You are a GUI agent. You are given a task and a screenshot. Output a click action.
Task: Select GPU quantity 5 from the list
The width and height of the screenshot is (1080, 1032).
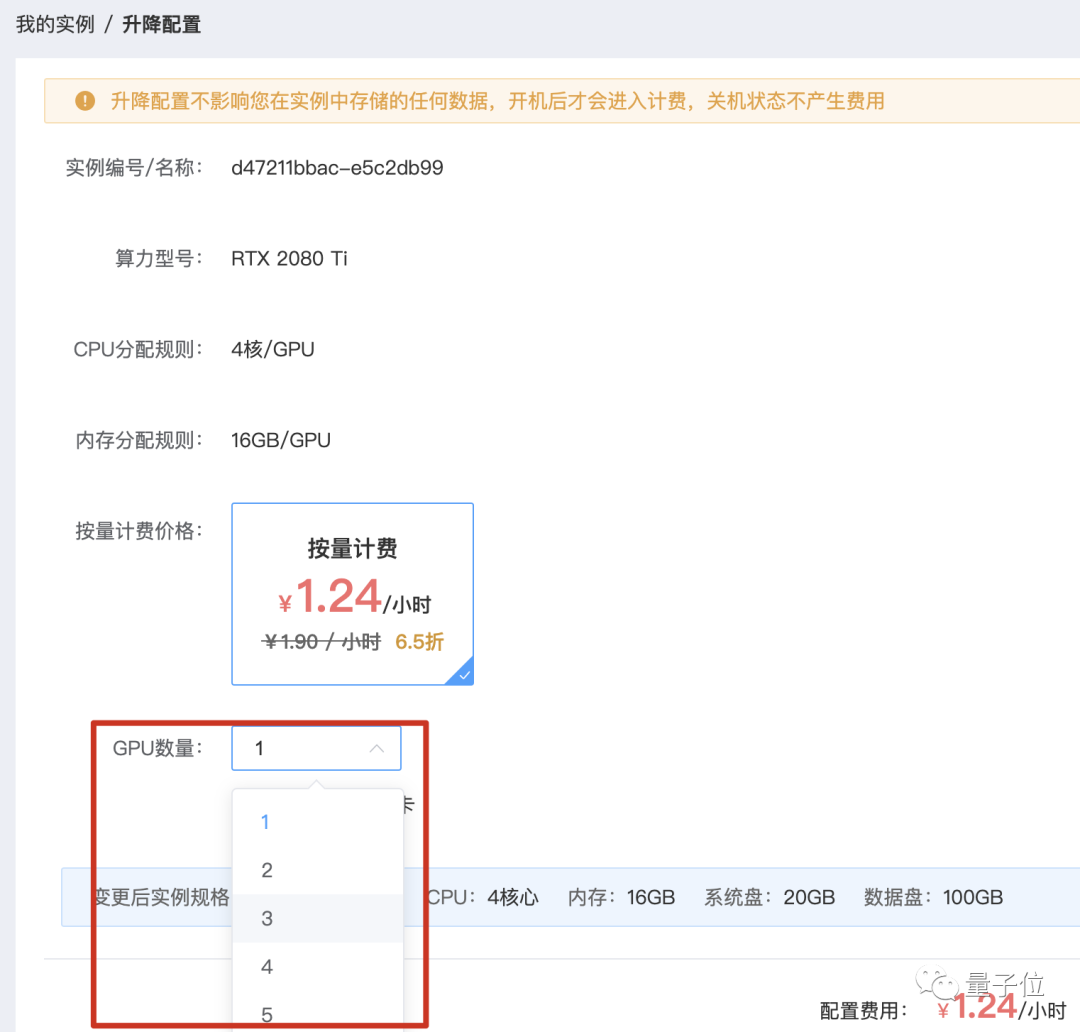pyautogui.click(x=266, y=1013)
